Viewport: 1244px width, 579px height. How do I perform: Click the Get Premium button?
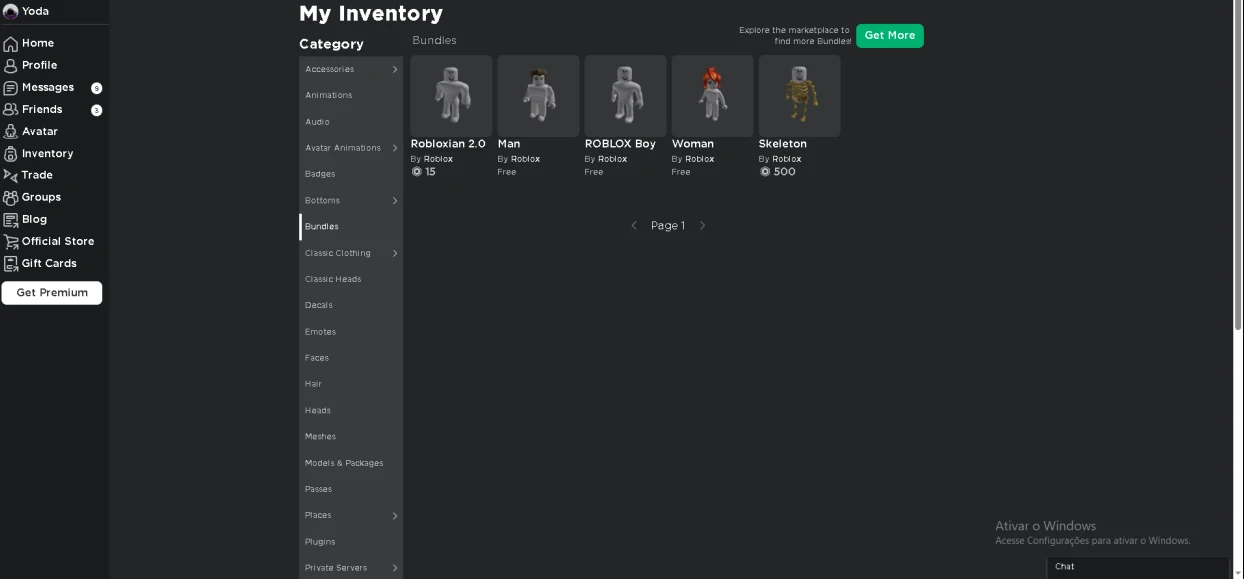[x=52, y=293]
